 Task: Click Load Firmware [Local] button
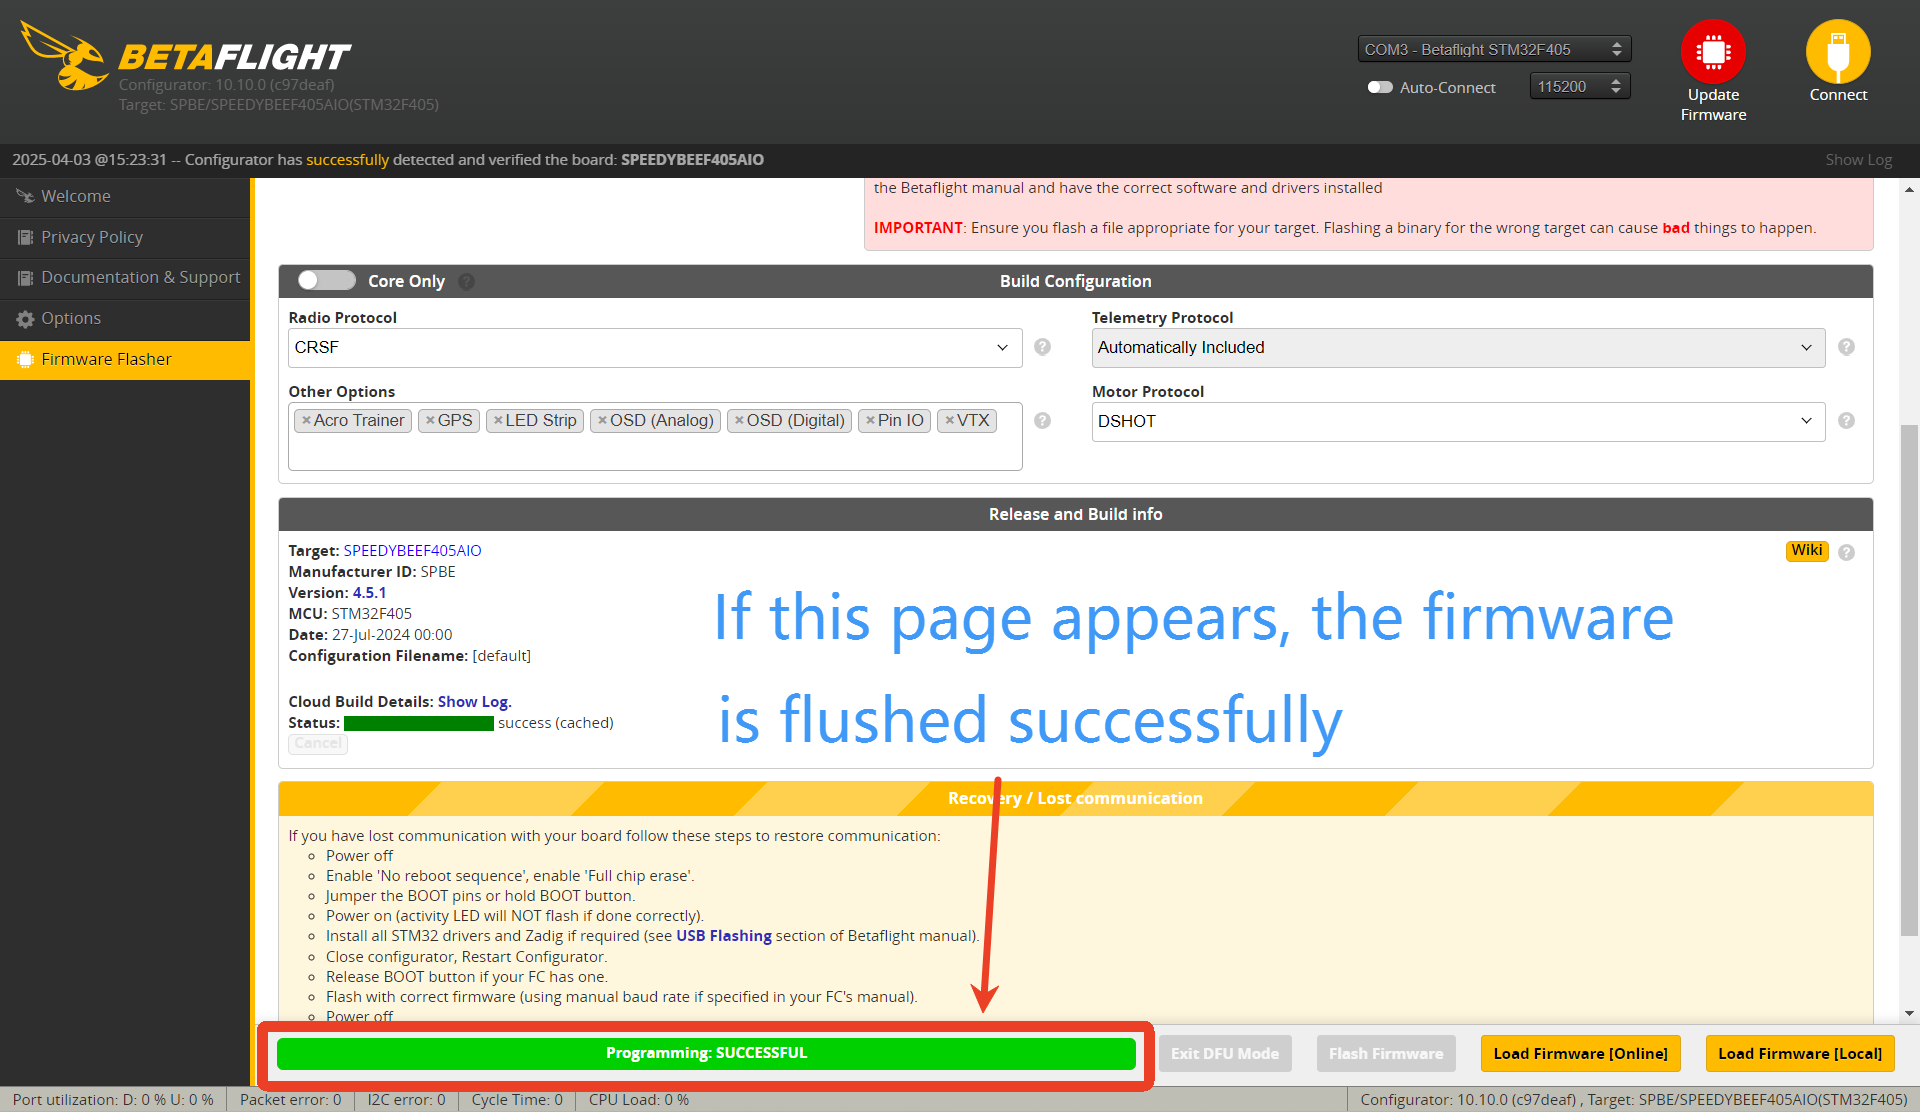[1800, 1053]
